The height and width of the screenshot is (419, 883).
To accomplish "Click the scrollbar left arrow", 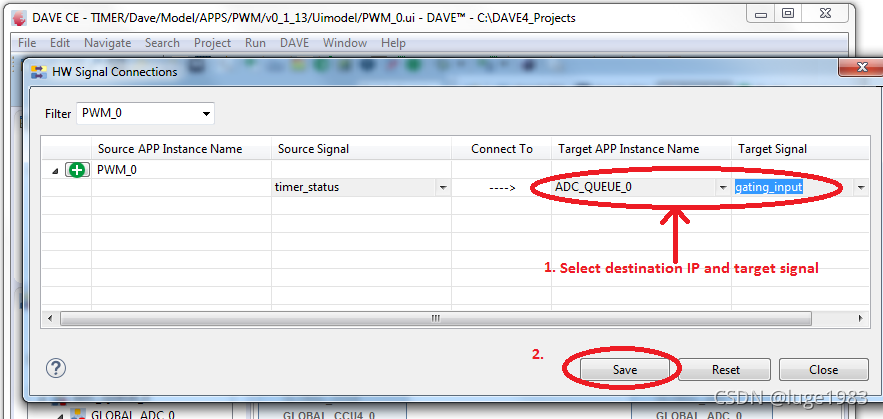I will coord(50,318).
